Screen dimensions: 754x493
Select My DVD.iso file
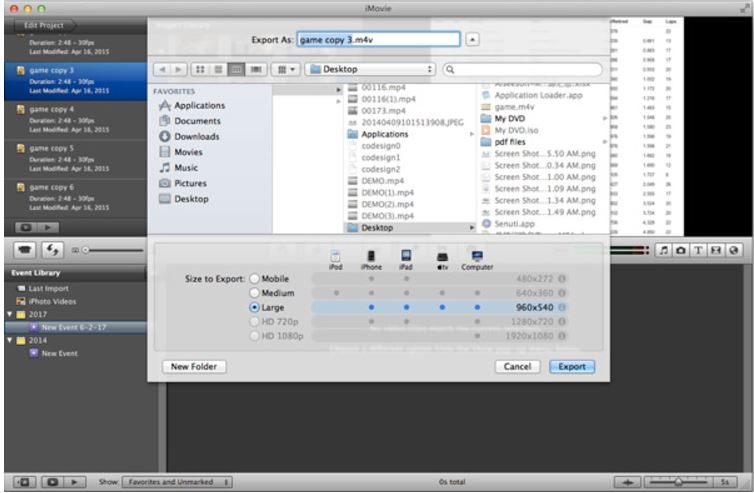coord(516,130)
